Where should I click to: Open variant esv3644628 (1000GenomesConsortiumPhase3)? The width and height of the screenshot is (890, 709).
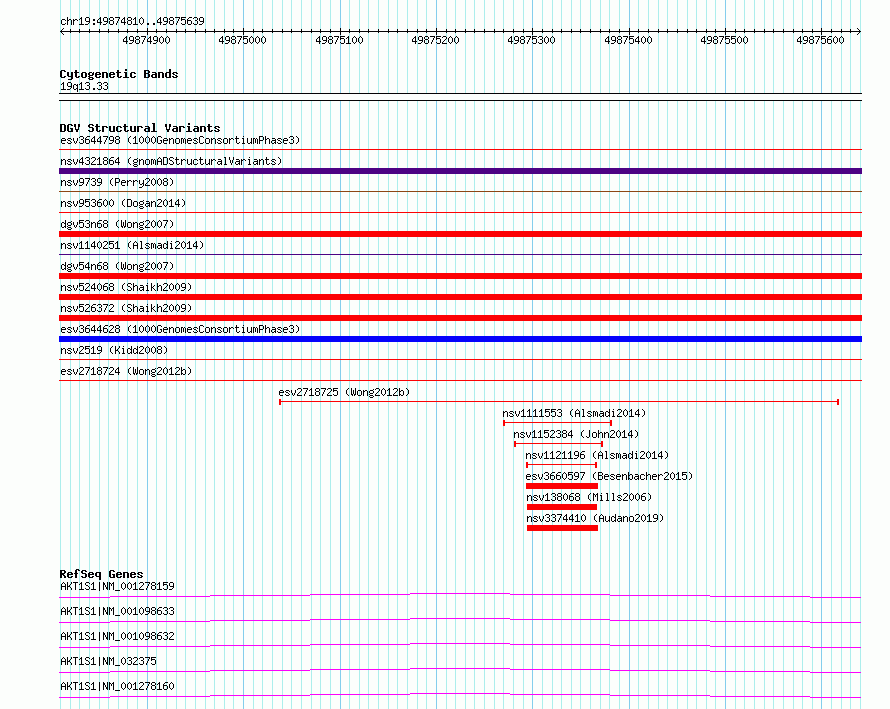[x=180, y=329]
